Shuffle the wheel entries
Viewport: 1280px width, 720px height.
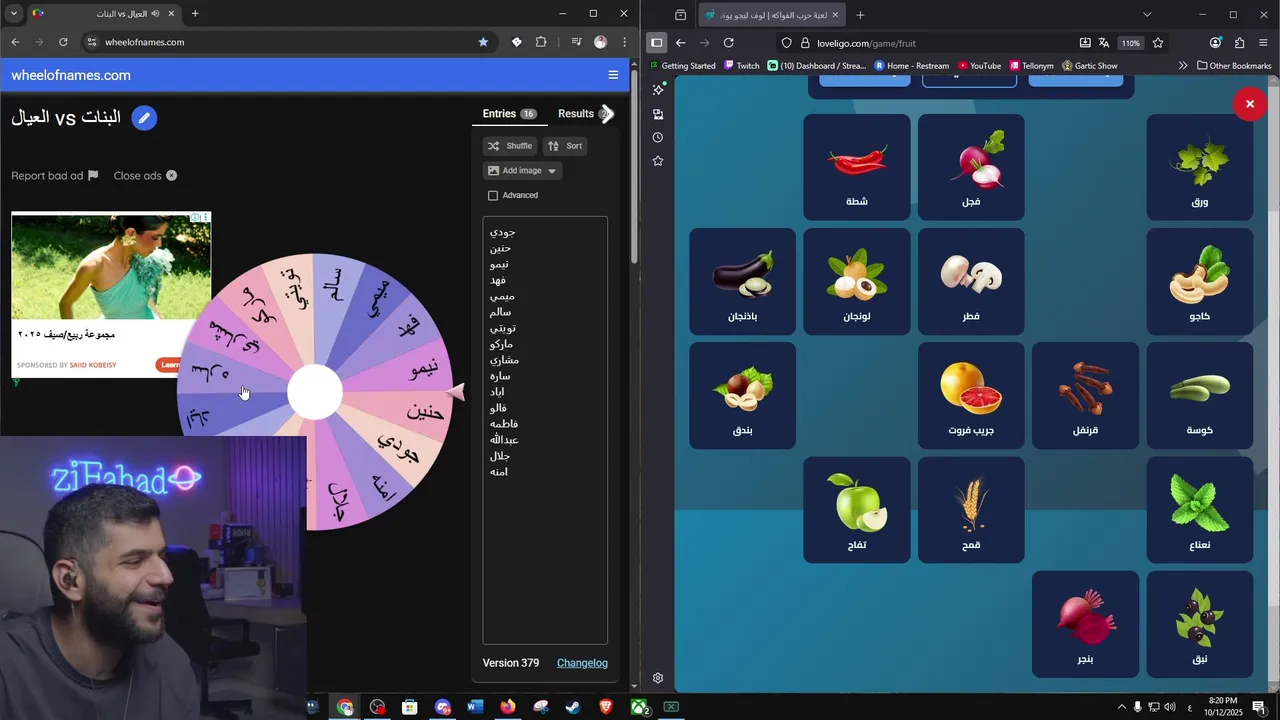510,146
